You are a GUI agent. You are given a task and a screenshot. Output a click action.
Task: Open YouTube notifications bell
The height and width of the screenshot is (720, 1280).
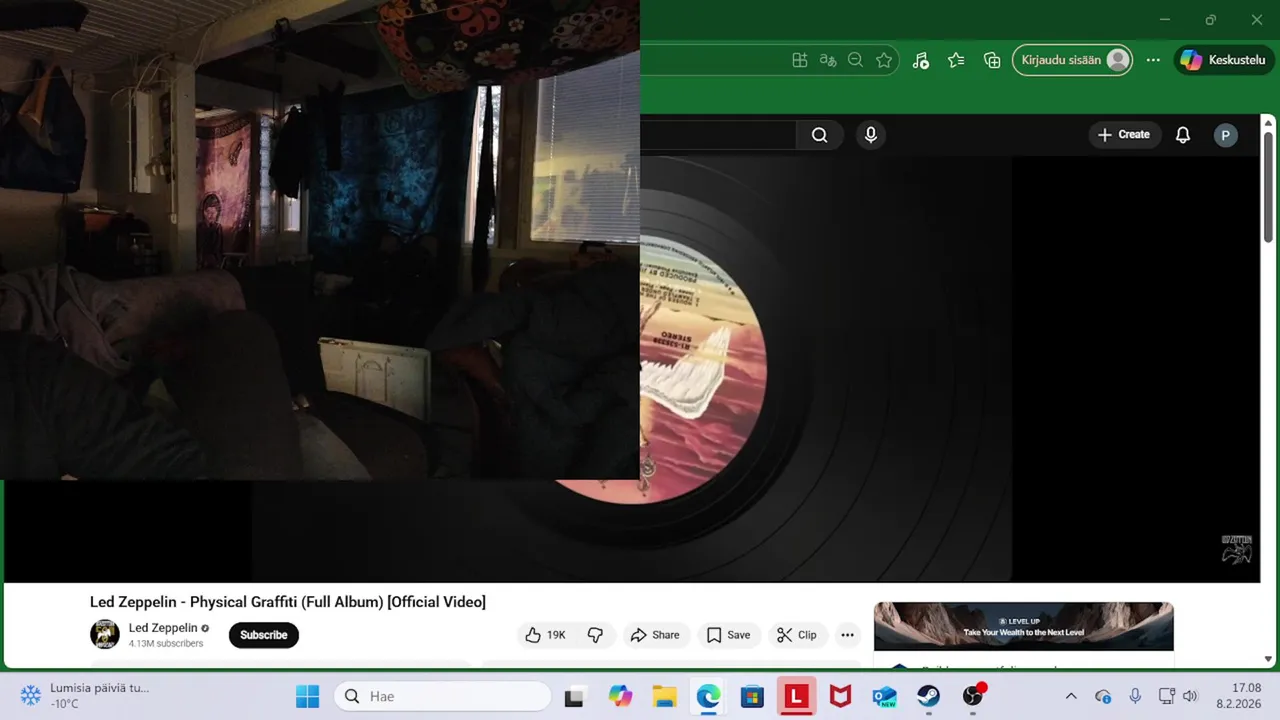[x=1183, y=135]
